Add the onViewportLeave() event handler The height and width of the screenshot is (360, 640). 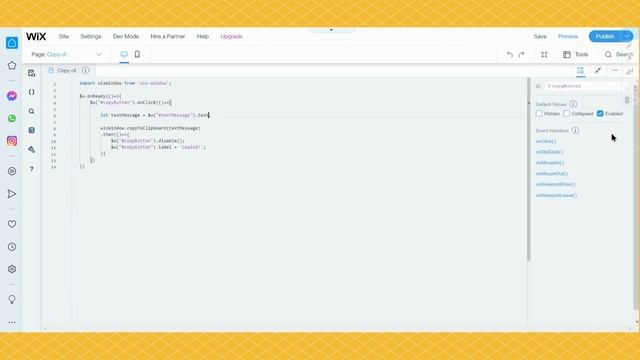(556, 195)
